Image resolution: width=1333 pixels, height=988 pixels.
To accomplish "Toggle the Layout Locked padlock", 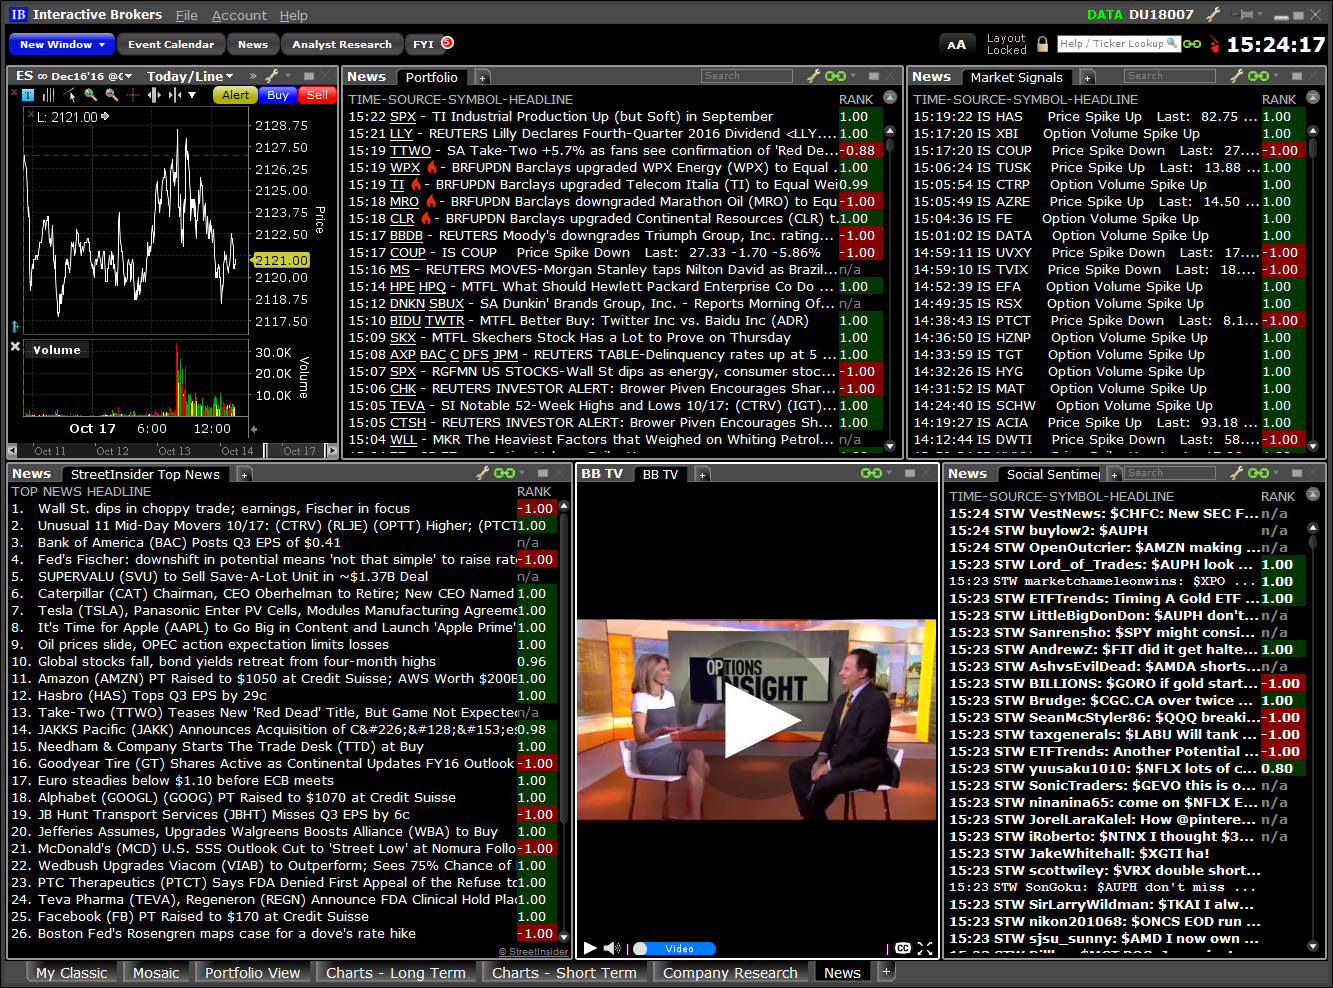I will coord(1042,44).
